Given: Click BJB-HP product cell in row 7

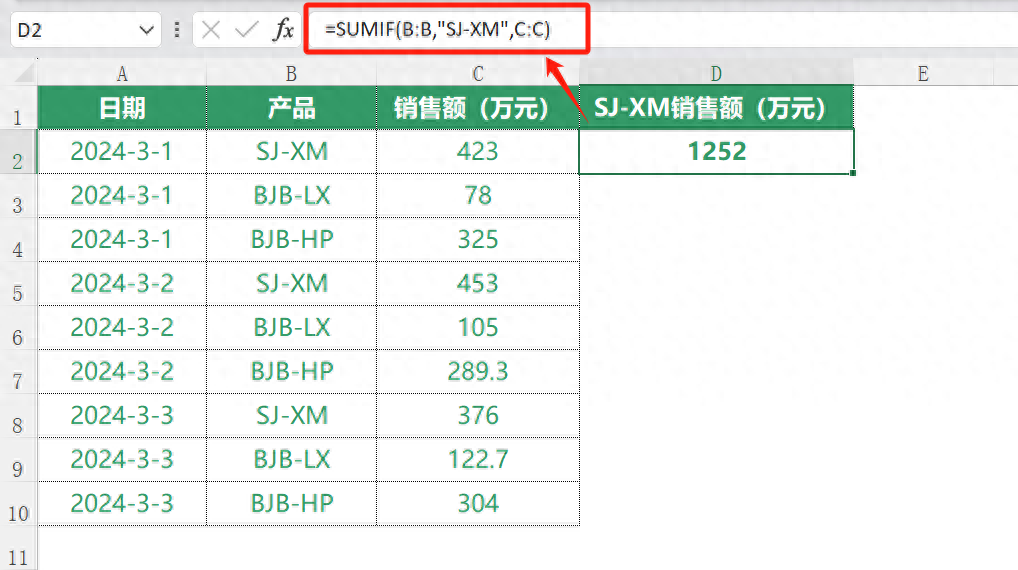Looking at the screenshot, I should click(x=292, y=372).
